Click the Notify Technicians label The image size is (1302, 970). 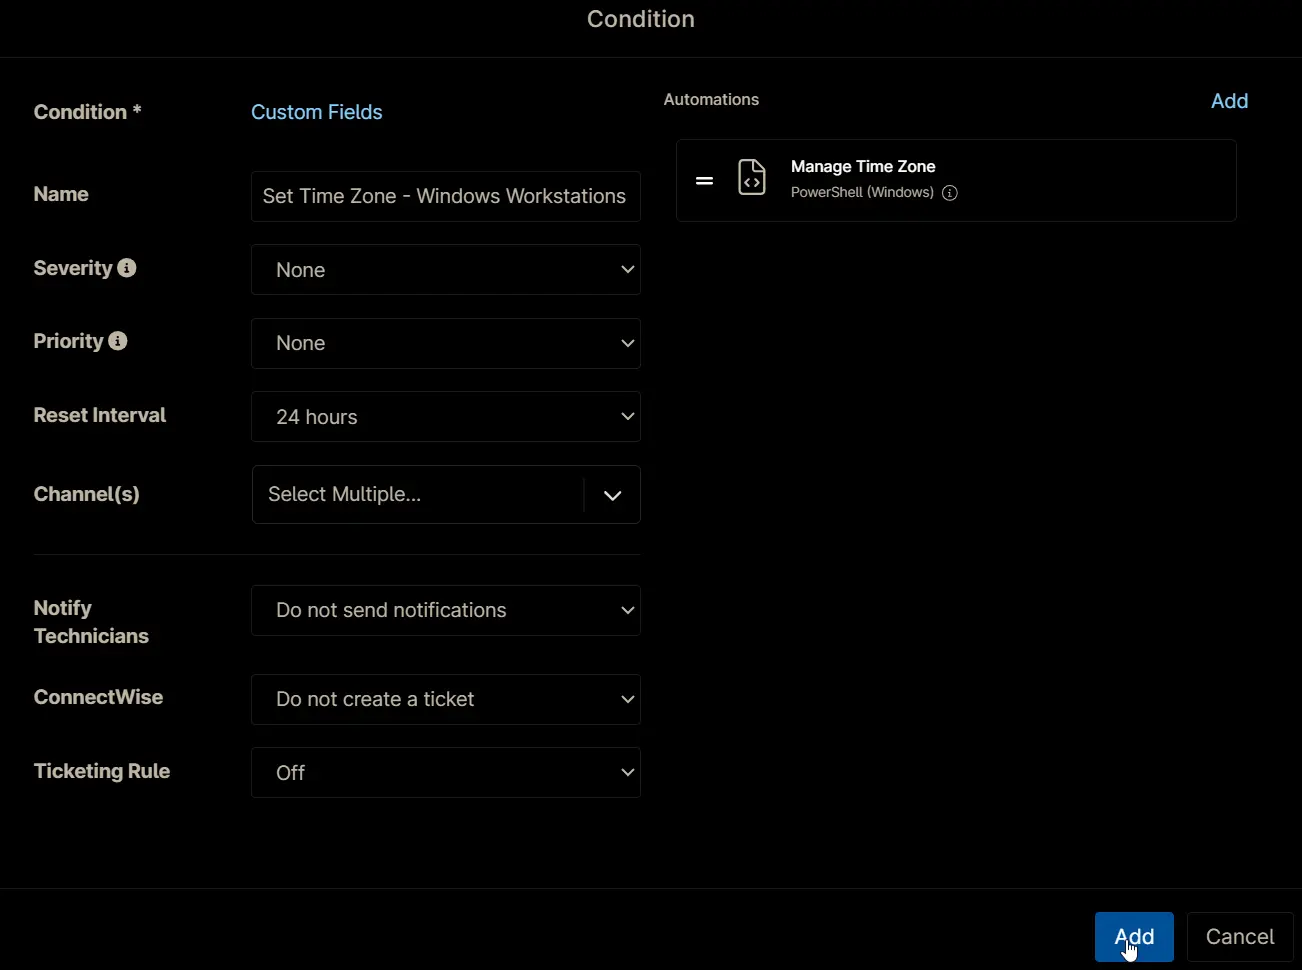pyautogui.click(x=91, y=622)
